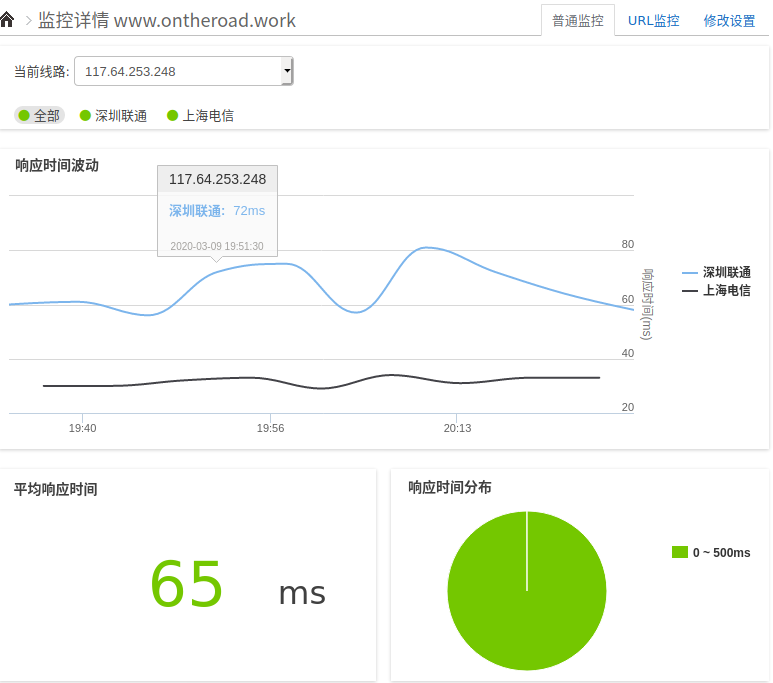The height and width of the screenshot is (683, 773).
Task: Toggle 上海电信 series in chart legend
Action: pyautogui.click(x=726, y=291)
